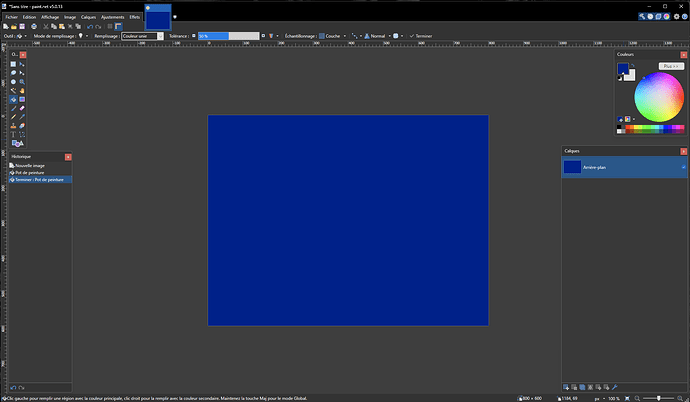Select the Pan hand tool
Viewport: 690px width, 402px height.
[22, 91]
